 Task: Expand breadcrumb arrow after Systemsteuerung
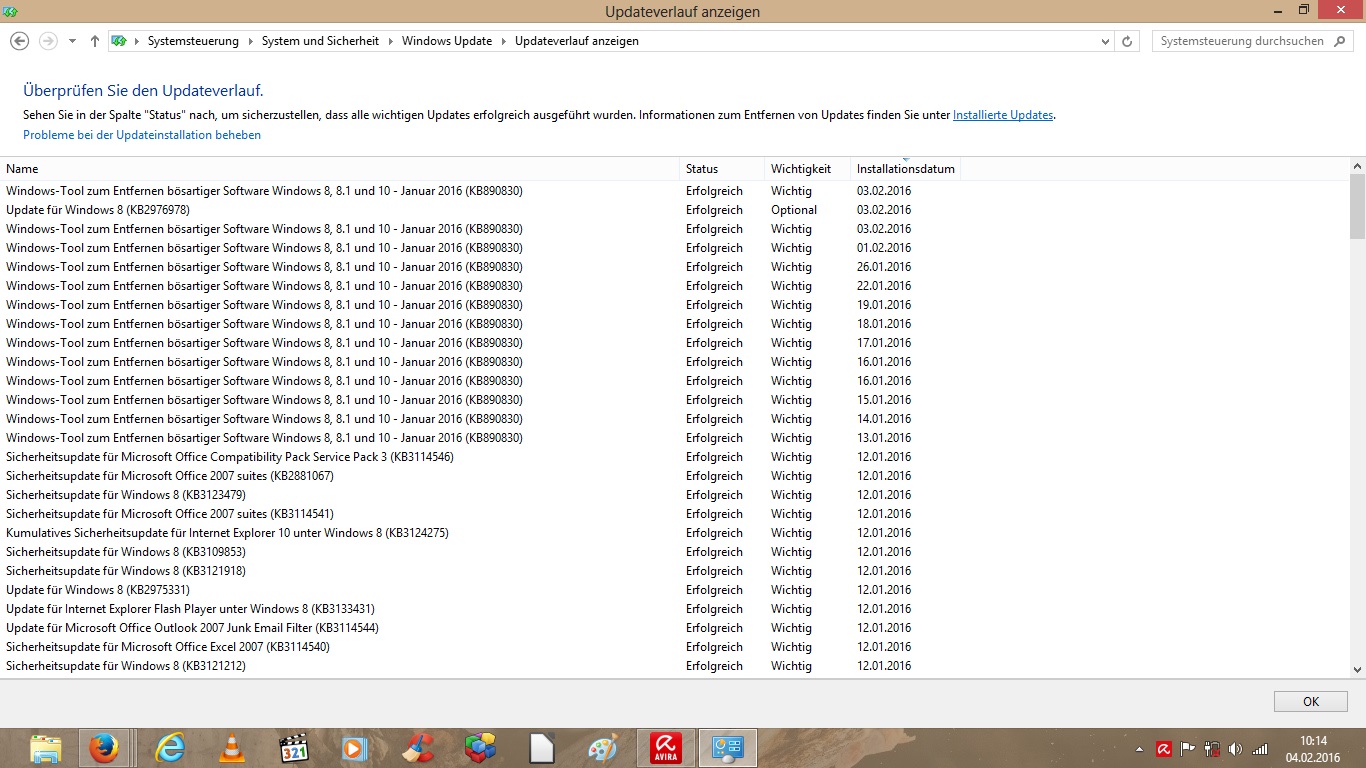coord(251,41)
